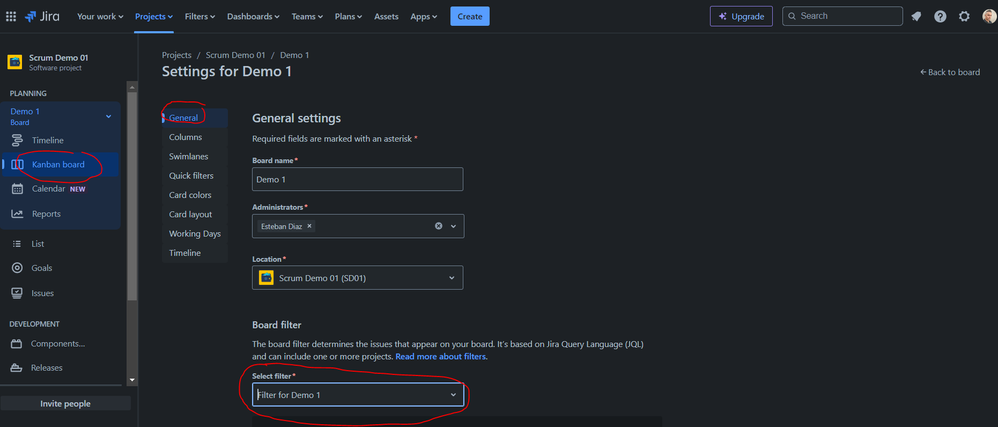Image resolution: width=998 pixels, height=427 pixels.
Task: Select the Swimlanes settings tab
Action: point(195,157)
